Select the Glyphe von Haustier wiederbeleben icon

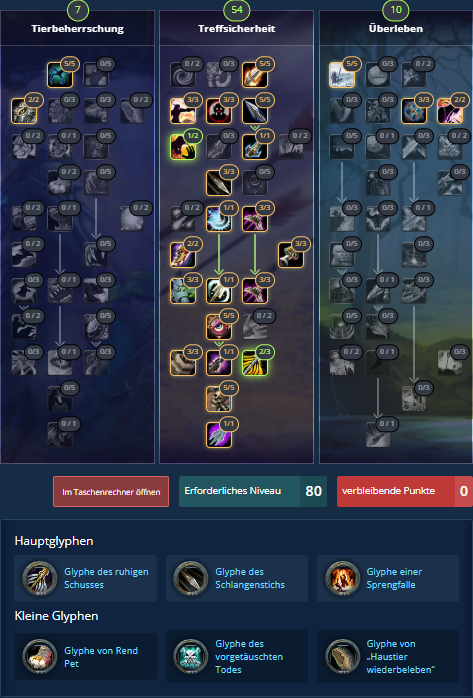tap(342, 657)
